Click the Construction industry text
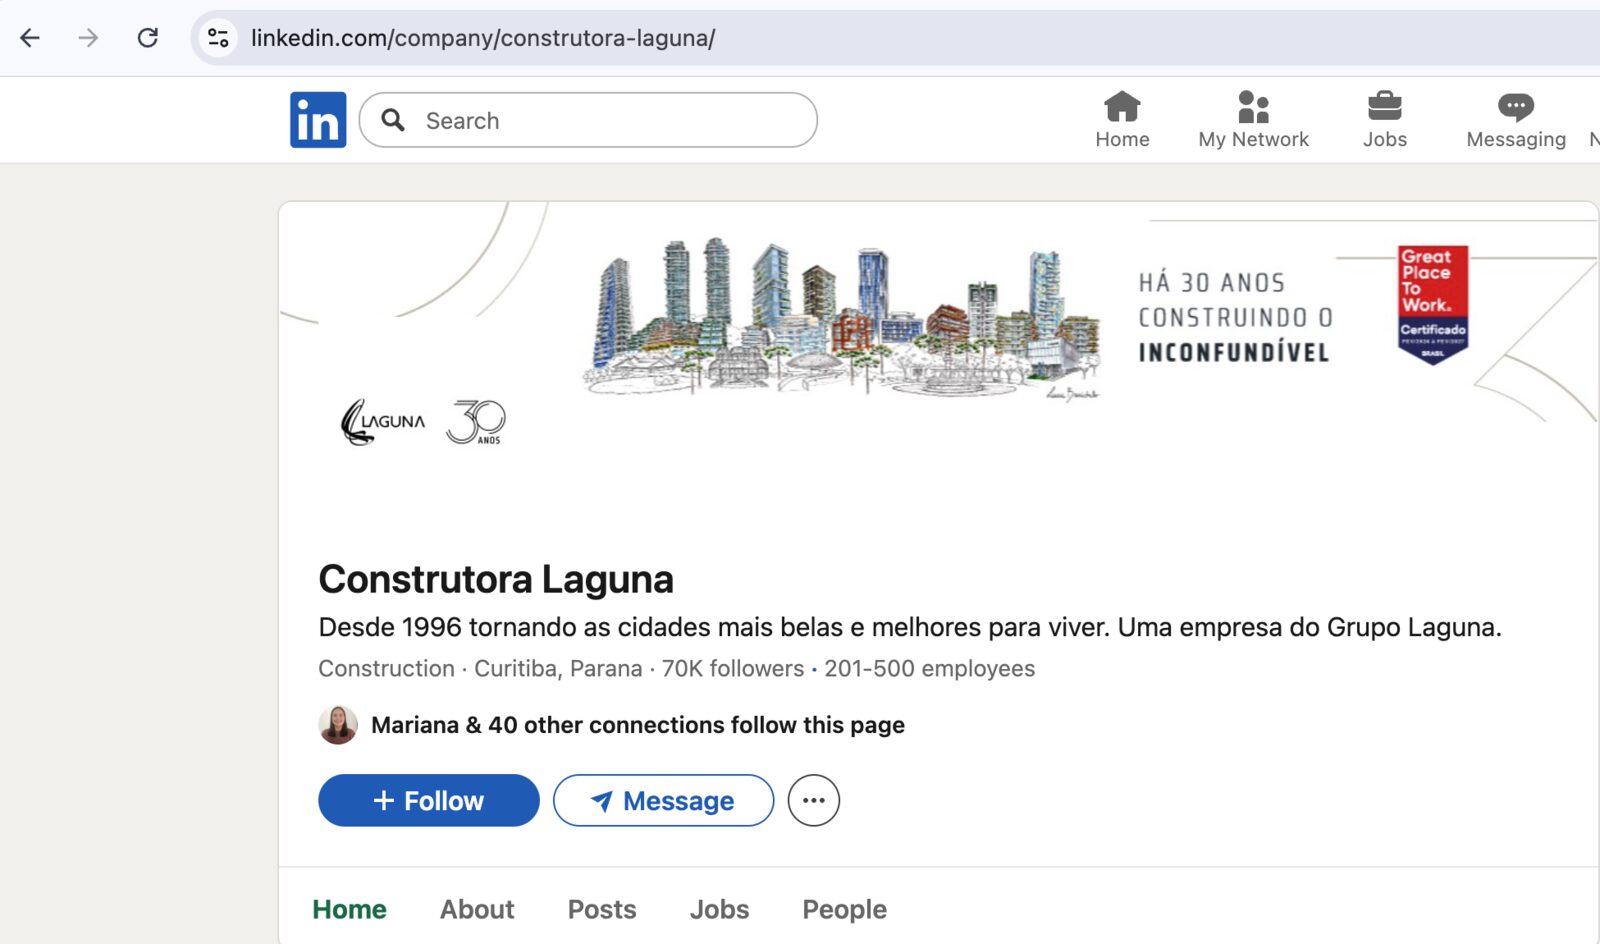 (386, 668)
